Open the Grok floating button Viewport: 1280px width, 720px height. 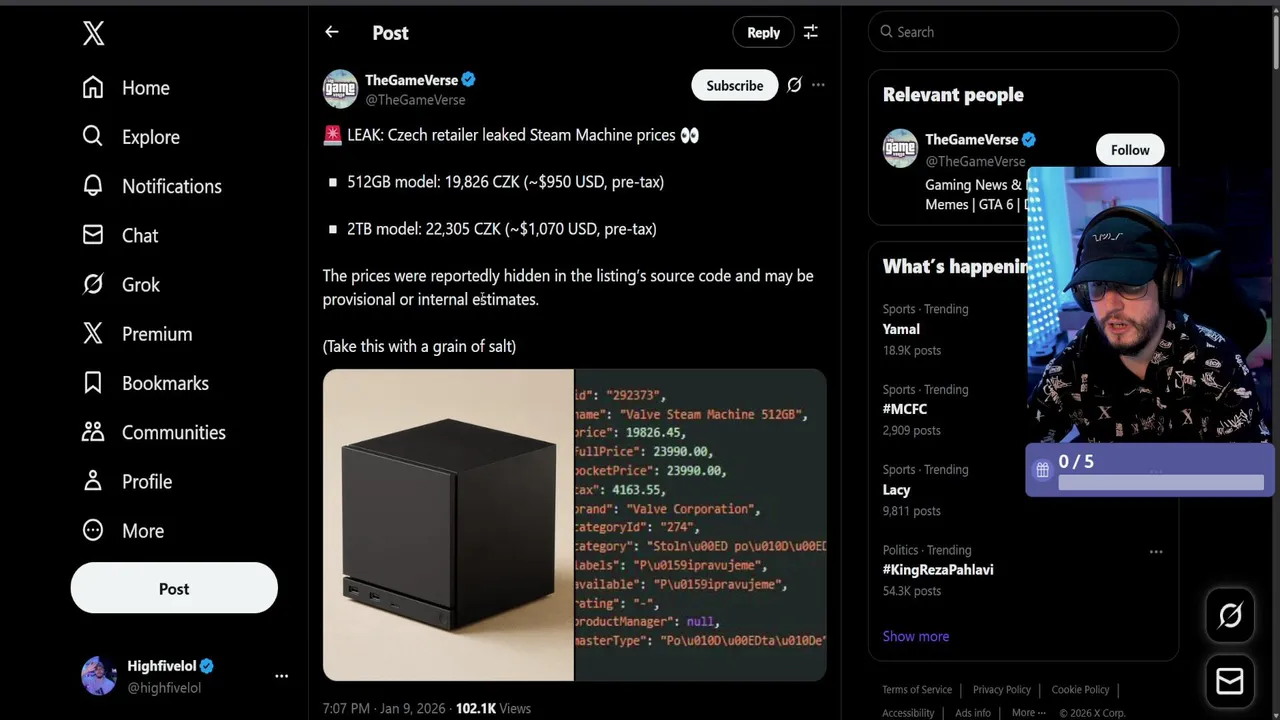click(x=1230, y=616)
